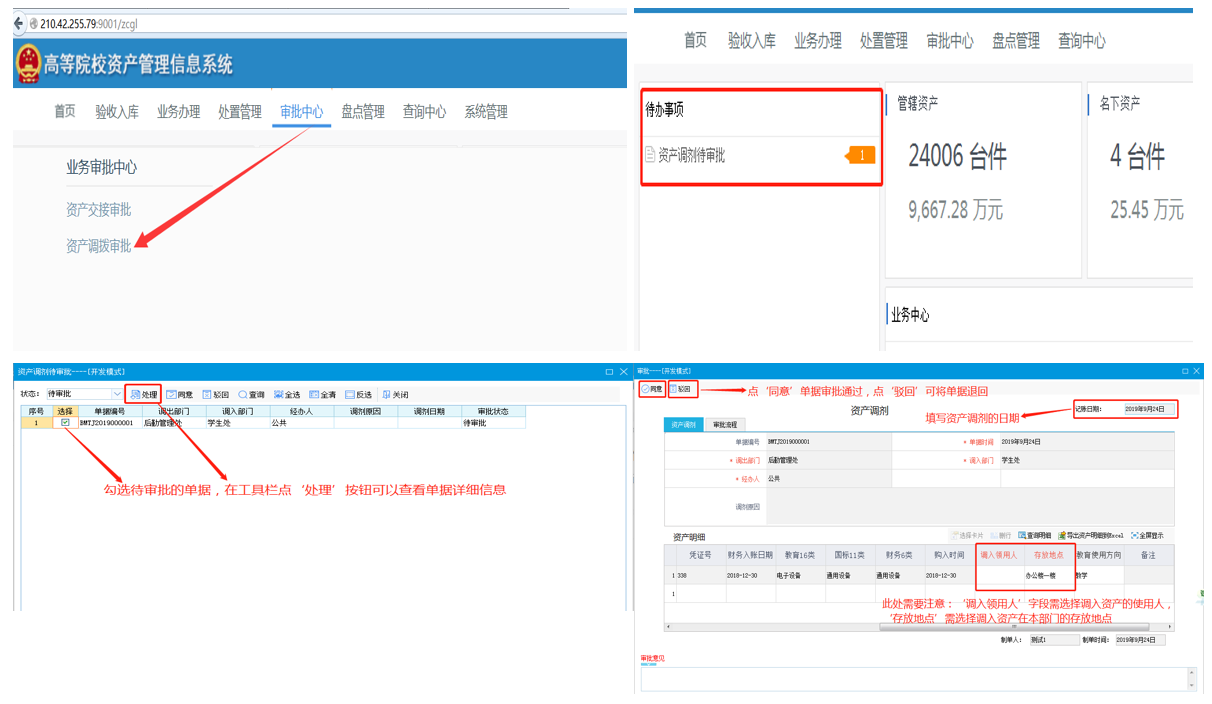Toggle the checkbox for bill BMTJ2019000001
The image size is (1212, 704).
pos(65,423)
